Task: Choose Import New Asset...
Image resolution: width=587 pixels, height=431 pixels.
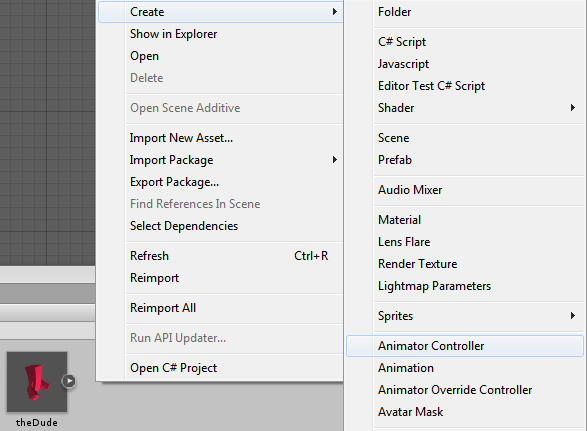Action: (x=181, y=138)
